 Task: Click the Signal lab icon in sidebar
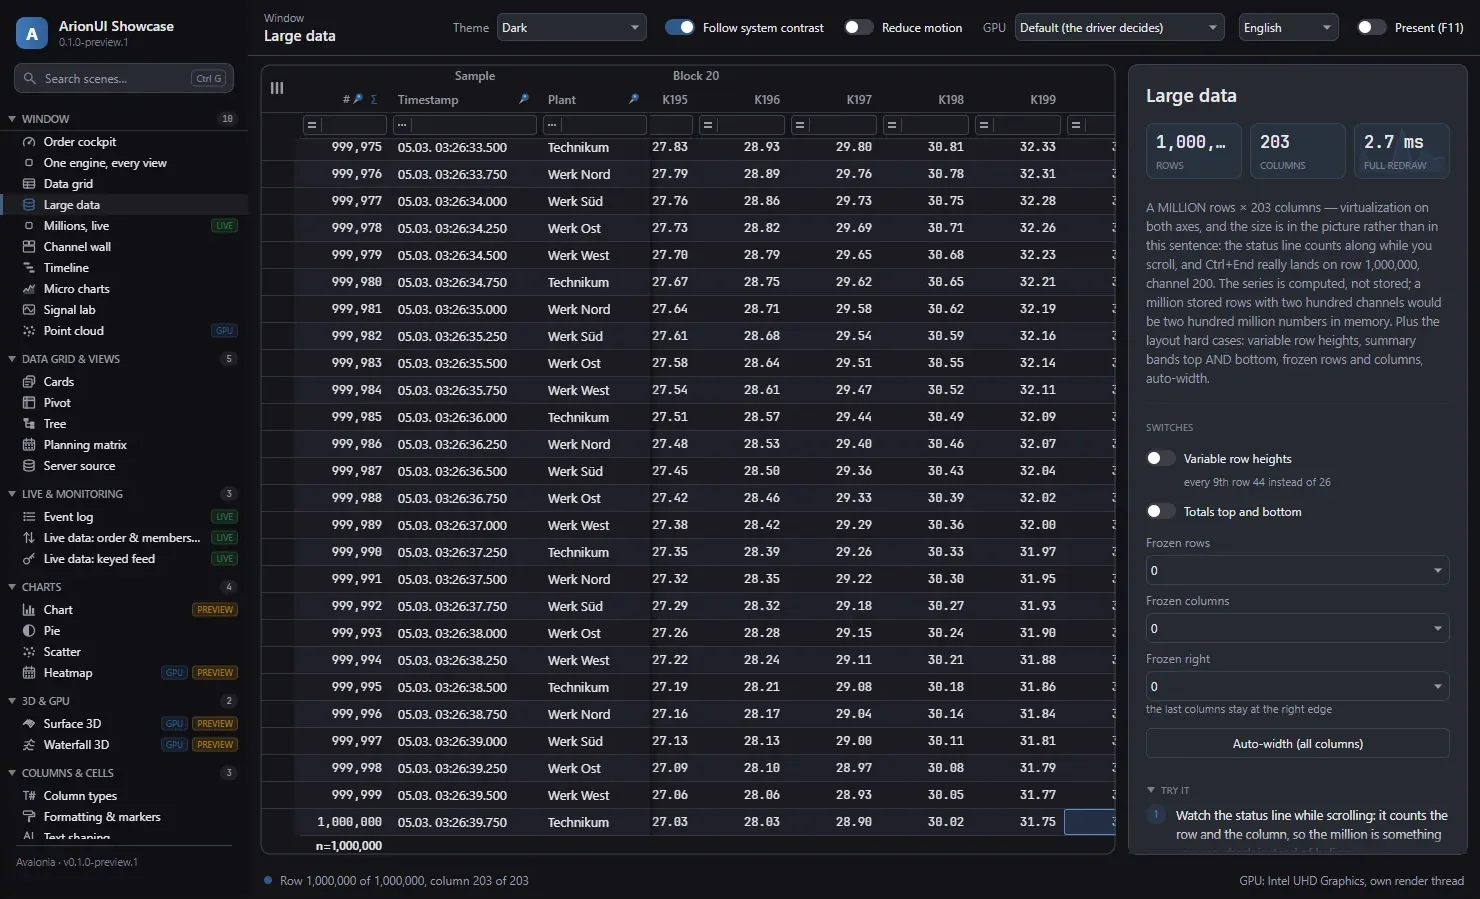29,310
